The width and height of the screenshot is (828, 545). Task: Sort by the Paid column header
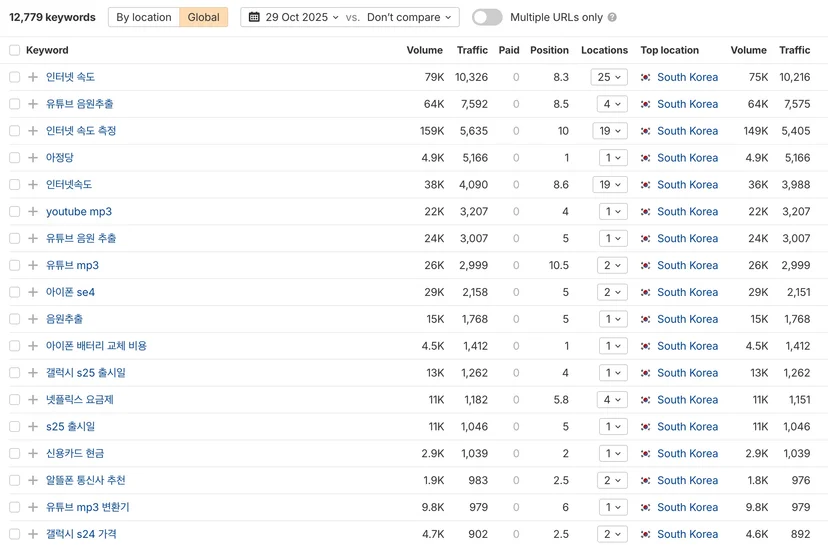[x=509, y=50]
